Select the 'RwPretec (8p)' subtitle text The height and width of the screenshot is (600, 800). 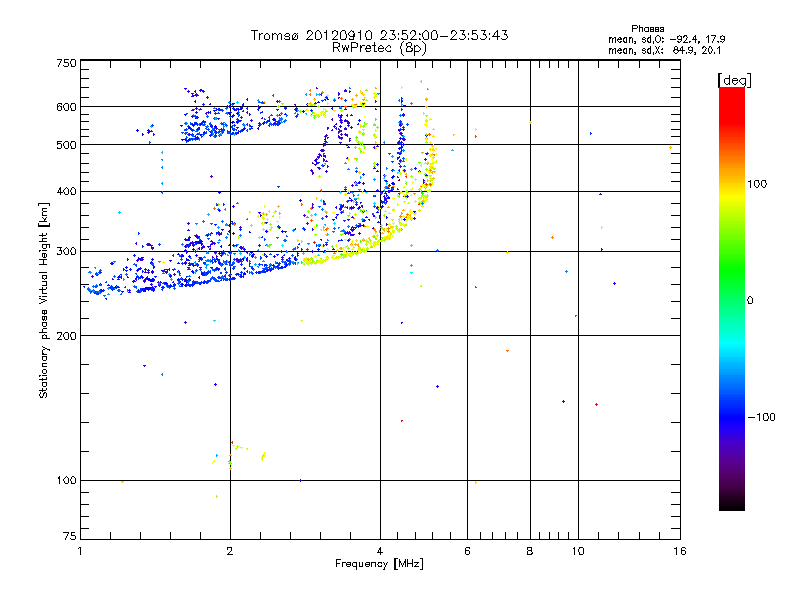click(379, 48)
